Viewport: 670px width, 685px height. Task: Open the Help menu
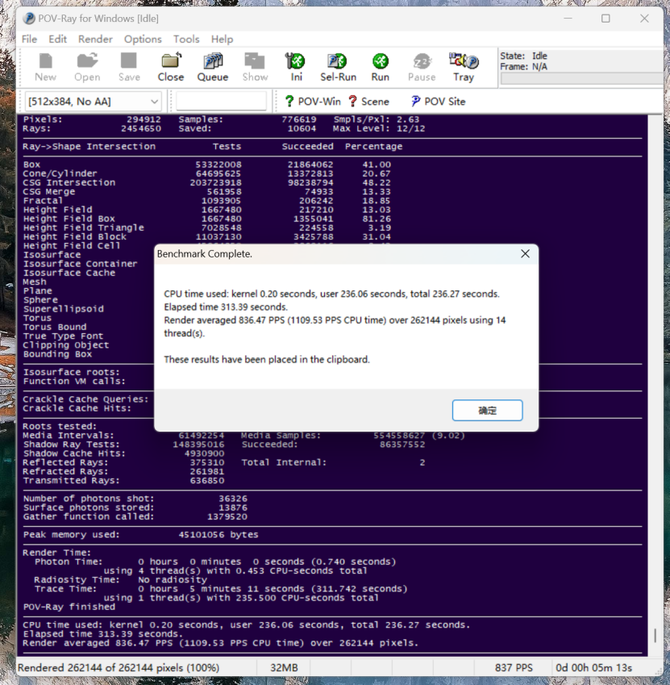(222, 39)
